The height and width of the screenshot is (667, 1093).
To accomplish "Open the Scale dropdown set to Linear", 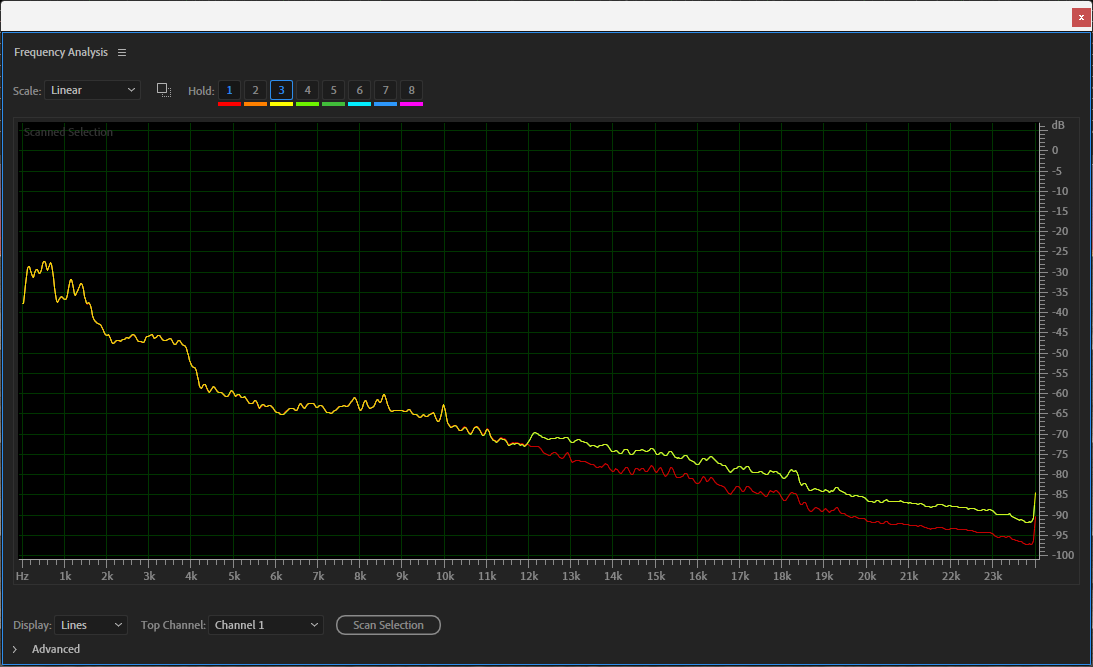I will [x=92, y=90].
